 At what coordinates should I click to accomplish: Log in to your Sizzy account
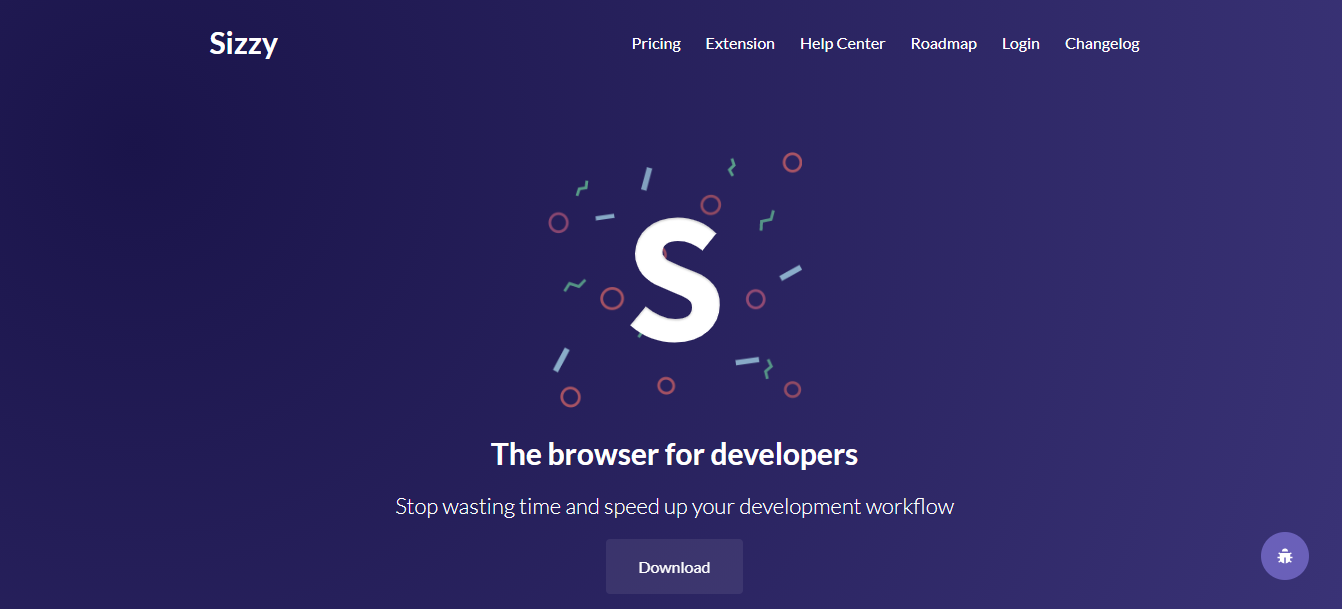click(x=1020, y=43)
